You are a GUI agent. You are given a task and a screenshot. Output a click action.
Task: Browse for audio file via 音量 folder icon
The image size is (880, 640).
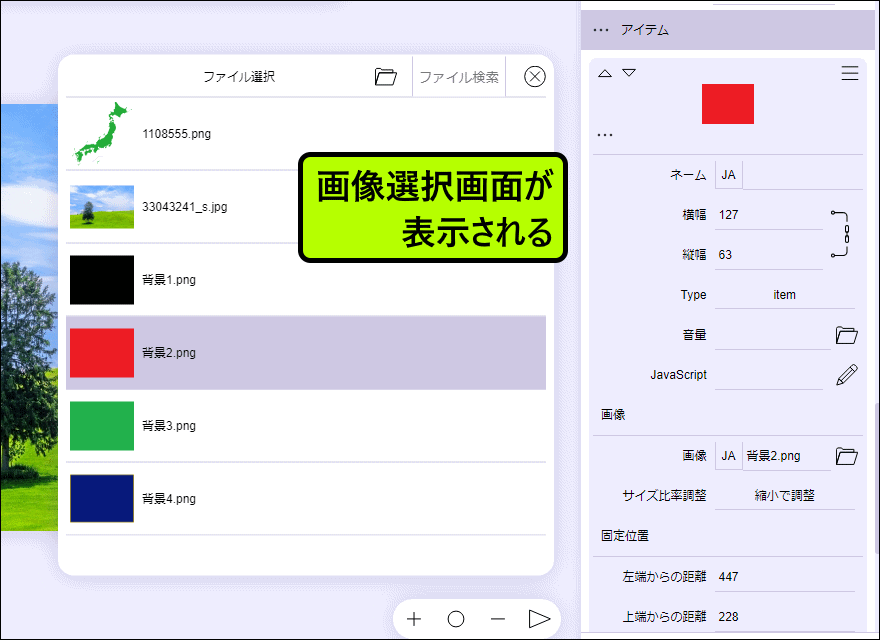coord(847,335)
